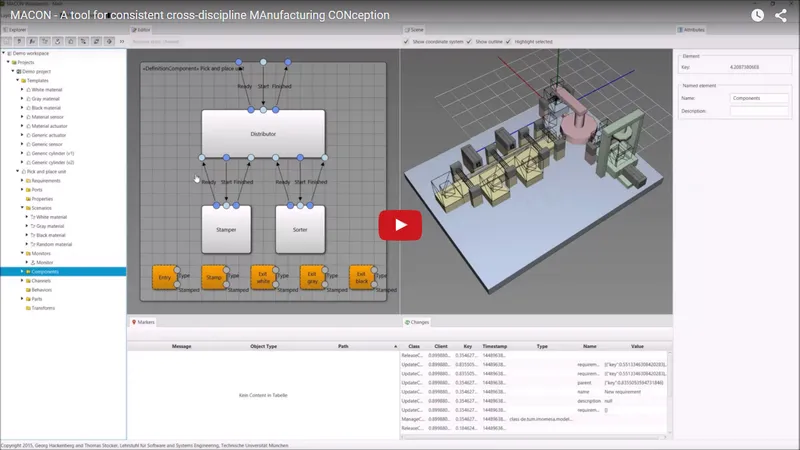Expand the Generic cylinder (v1) node
Viewport: 800px width, 450px height.
pyautogui.click(x=22, y=153)
